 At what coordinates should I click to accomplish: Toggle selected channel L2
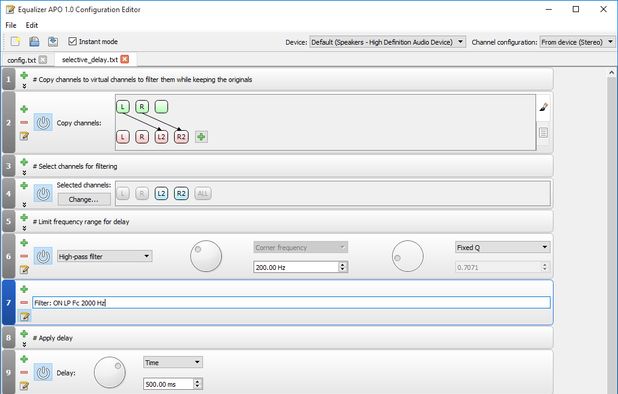(161, 193)
